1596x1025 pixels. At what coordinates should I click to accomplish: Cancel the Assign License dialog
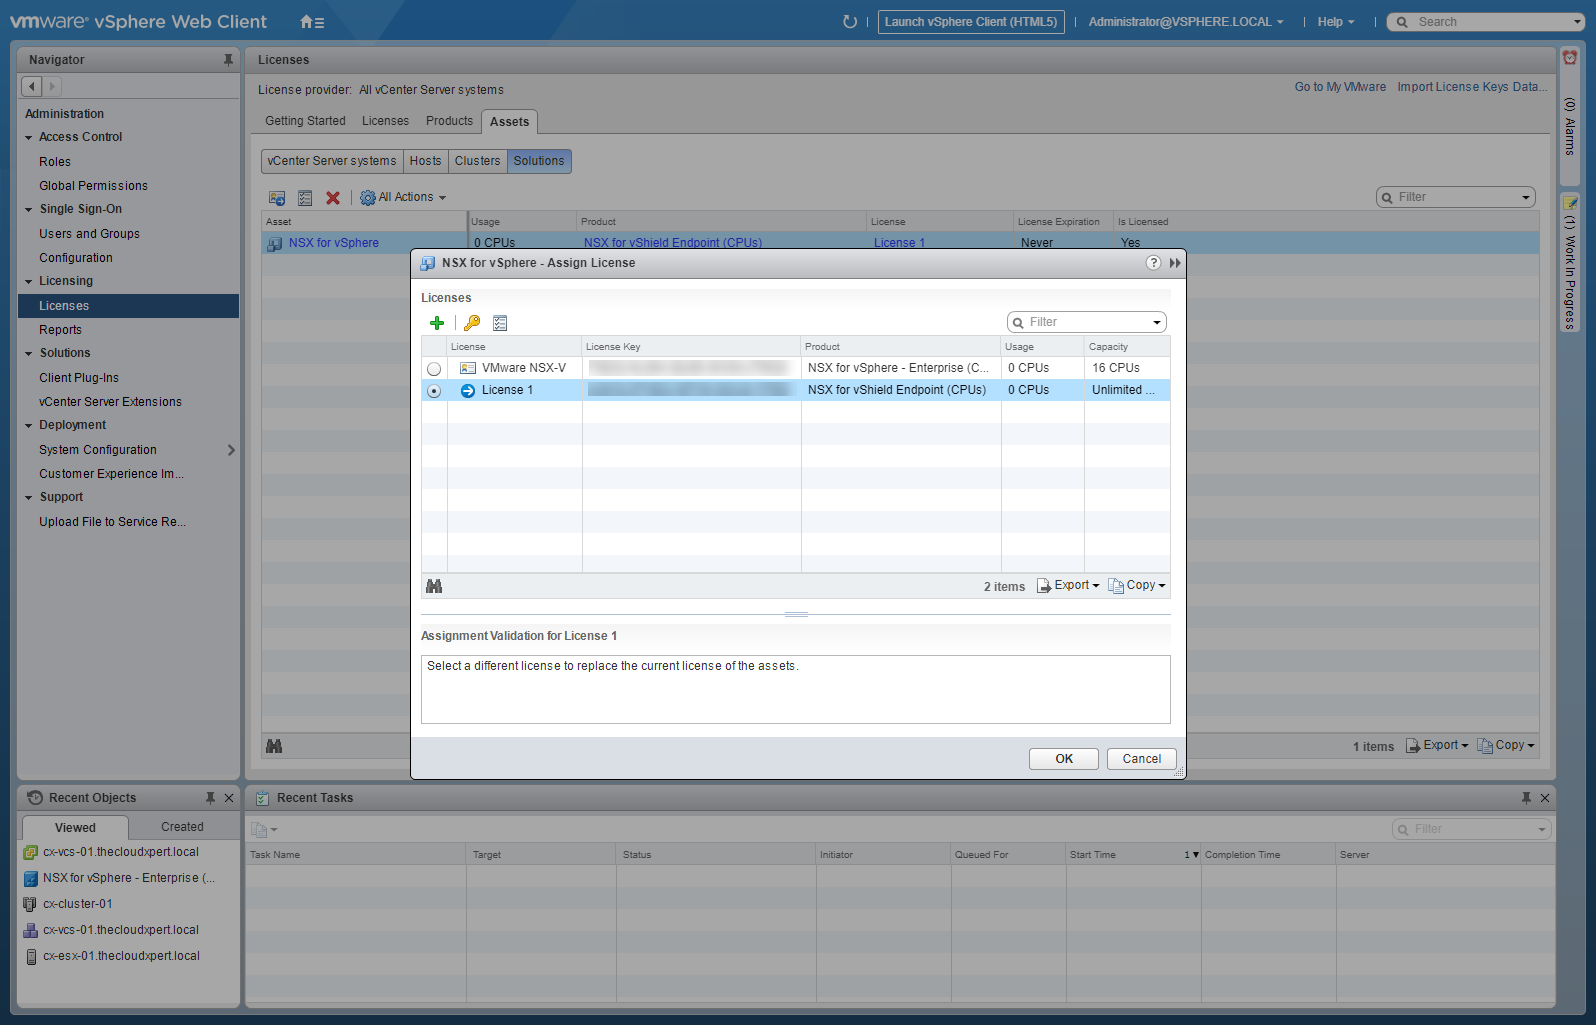click(1141, 759)
